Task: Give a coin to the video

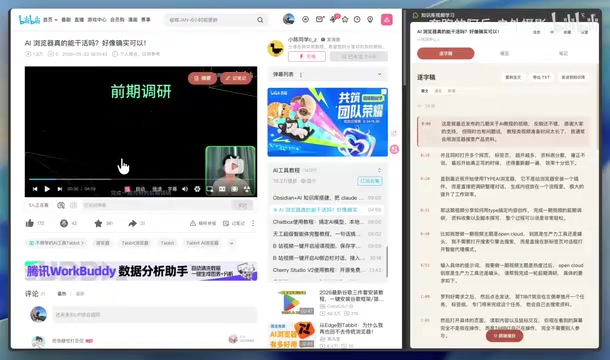Action: pyautogui.click(x=64, y=223)
